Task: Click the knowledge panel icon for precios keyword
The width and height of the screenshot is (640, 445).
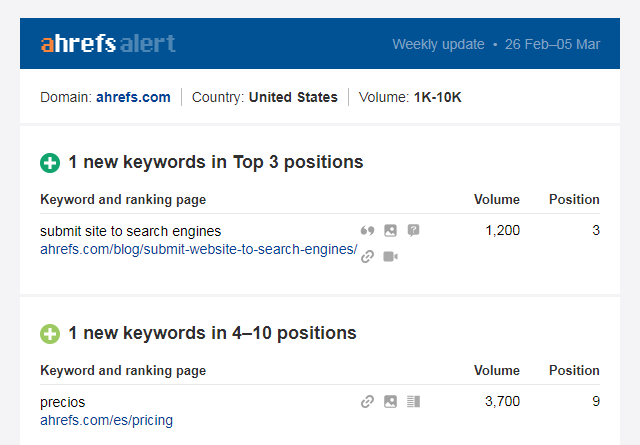Action: click(413, 402)
